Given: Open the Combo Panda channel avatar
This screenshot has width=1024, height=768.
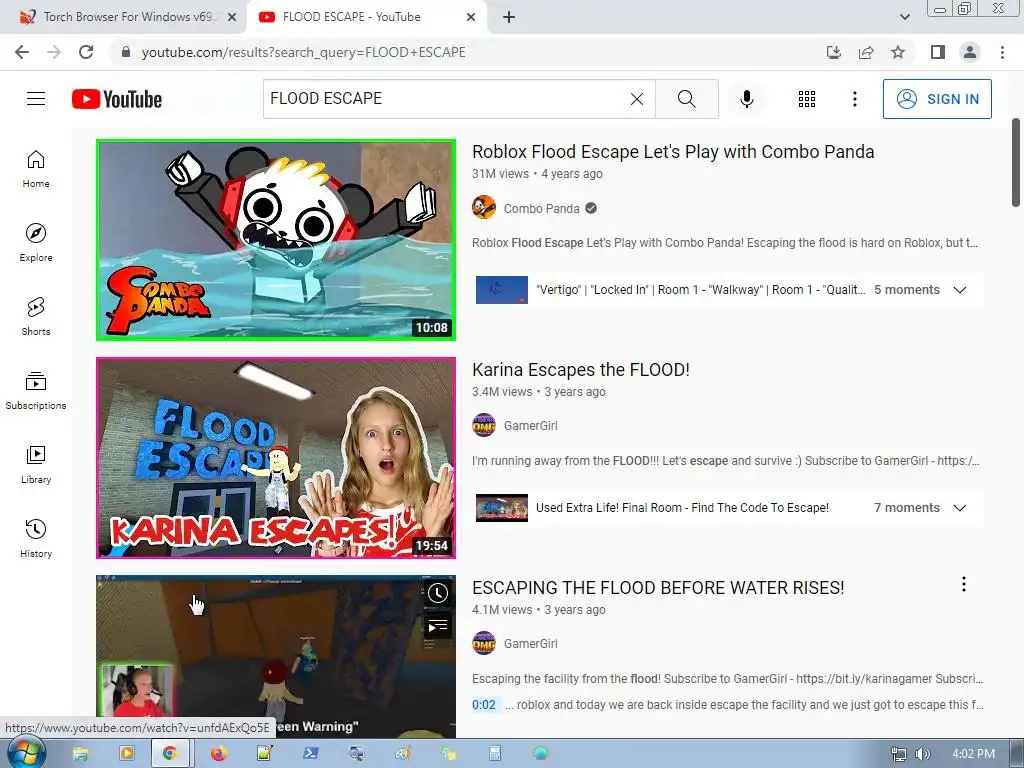Looking at the screenshot, I should pyautogui.click(x=484, y=208).
